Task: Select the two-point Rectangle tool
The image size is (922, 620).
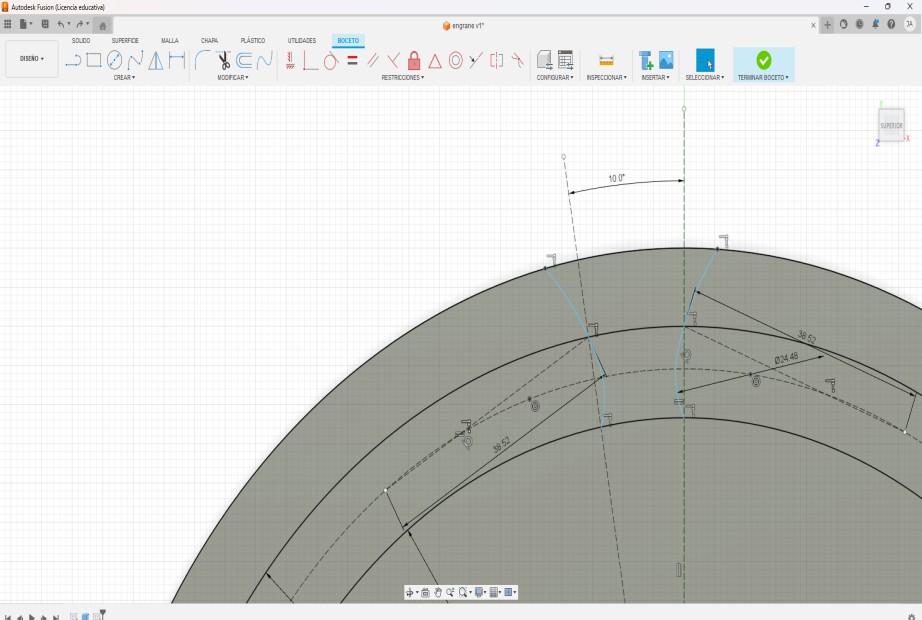Action: coord(93,60)
